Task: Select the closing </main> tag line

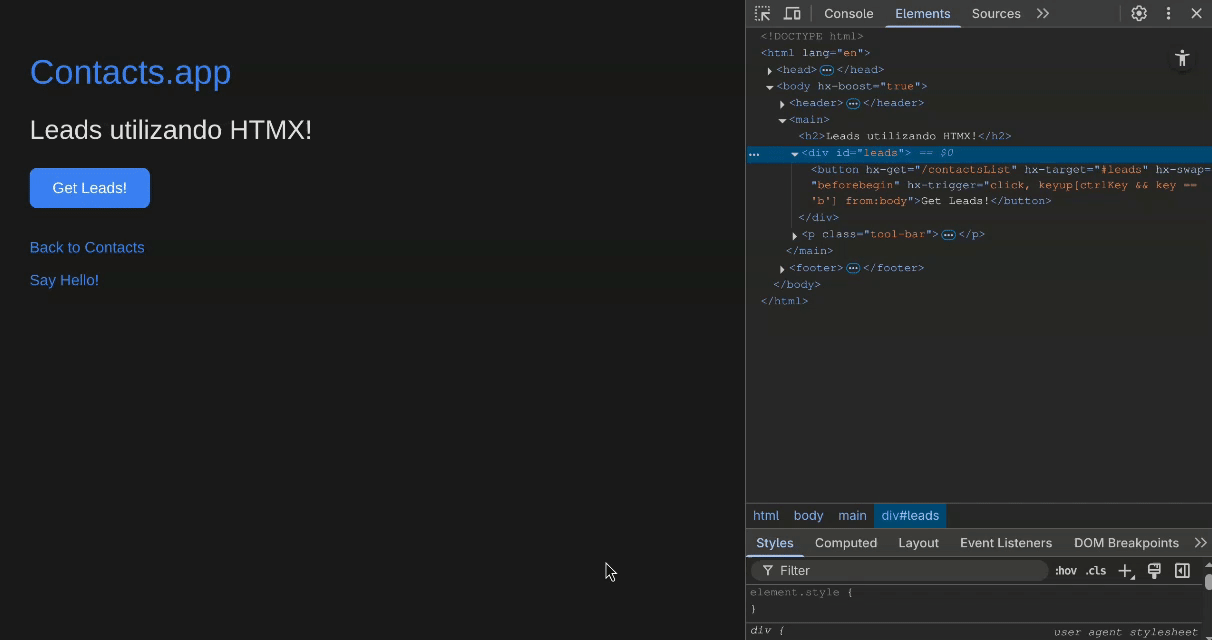Action: pyautogui.click(x=809, y=251)
